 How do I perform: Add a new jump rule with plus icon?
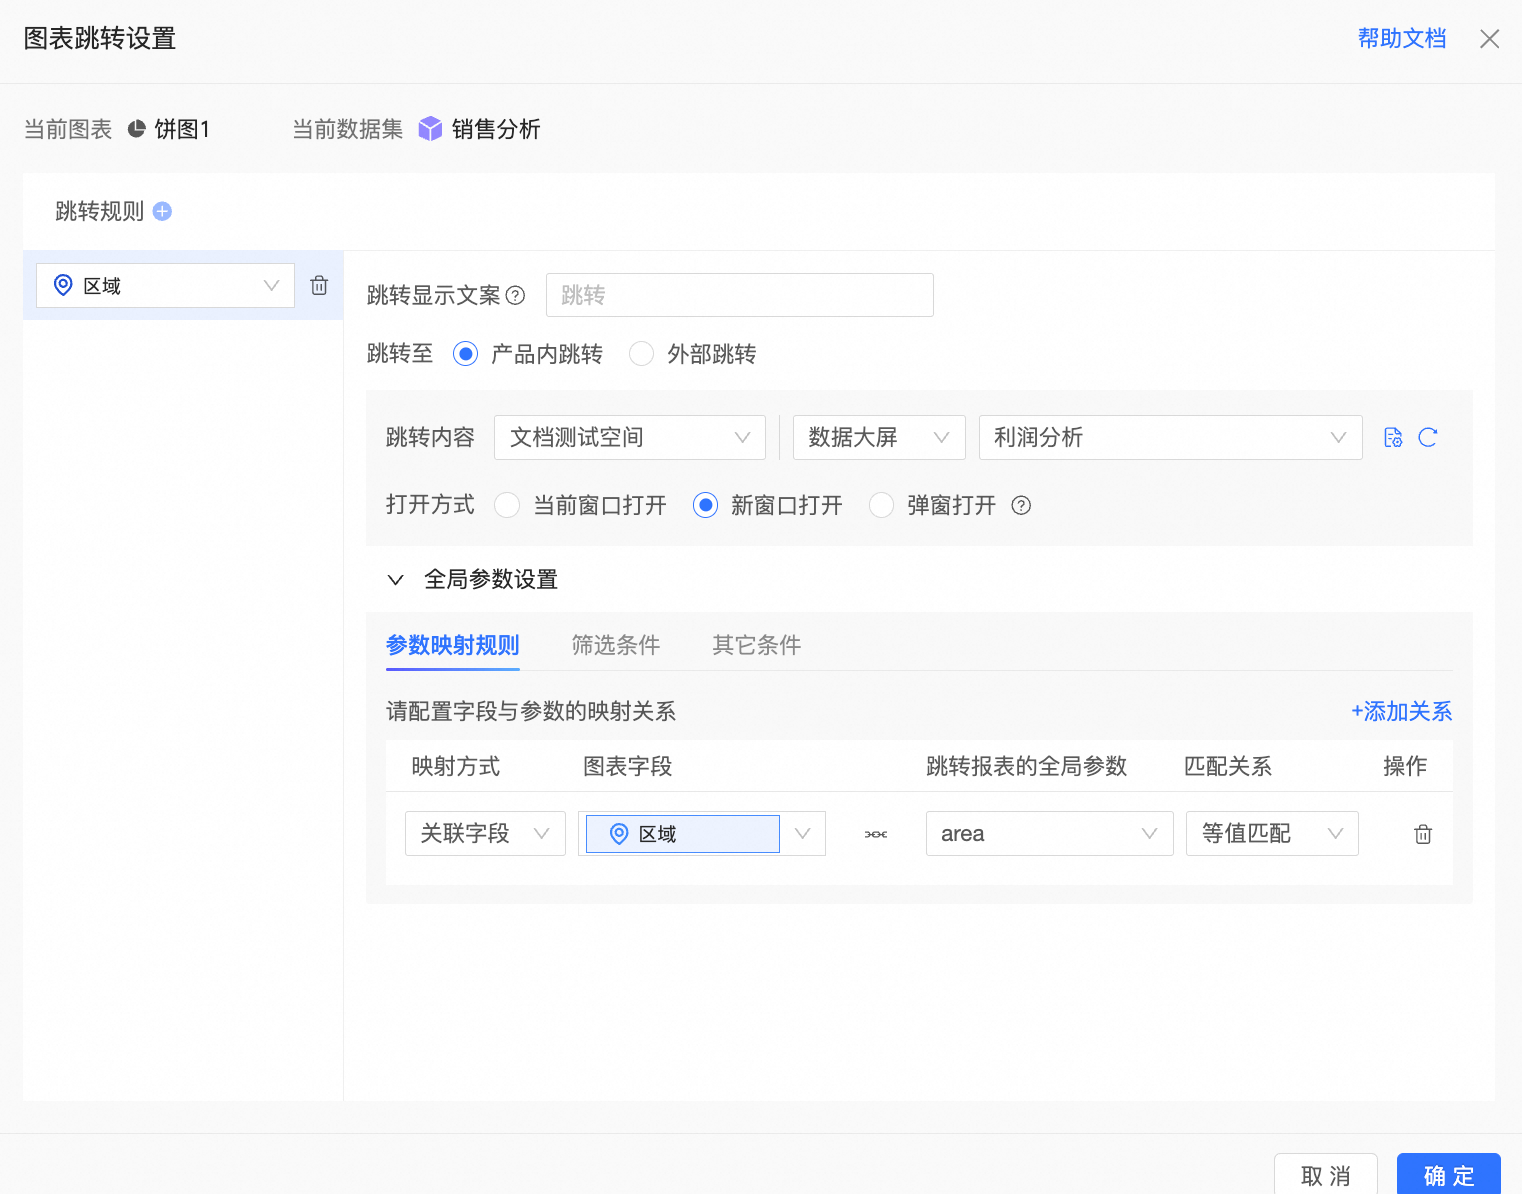coord(162,211)
